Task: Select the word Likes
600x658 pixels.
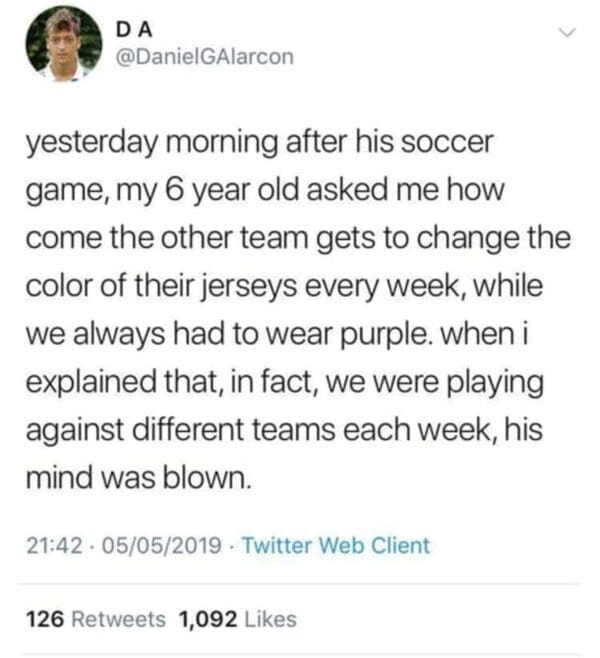Action: (x=270, y=619)
